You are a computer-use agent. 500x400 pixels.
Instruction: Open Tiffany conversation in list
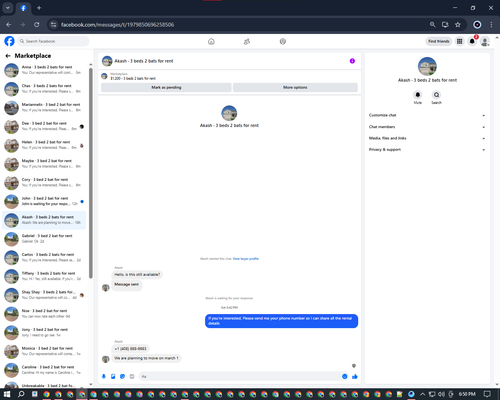[44, 276]
